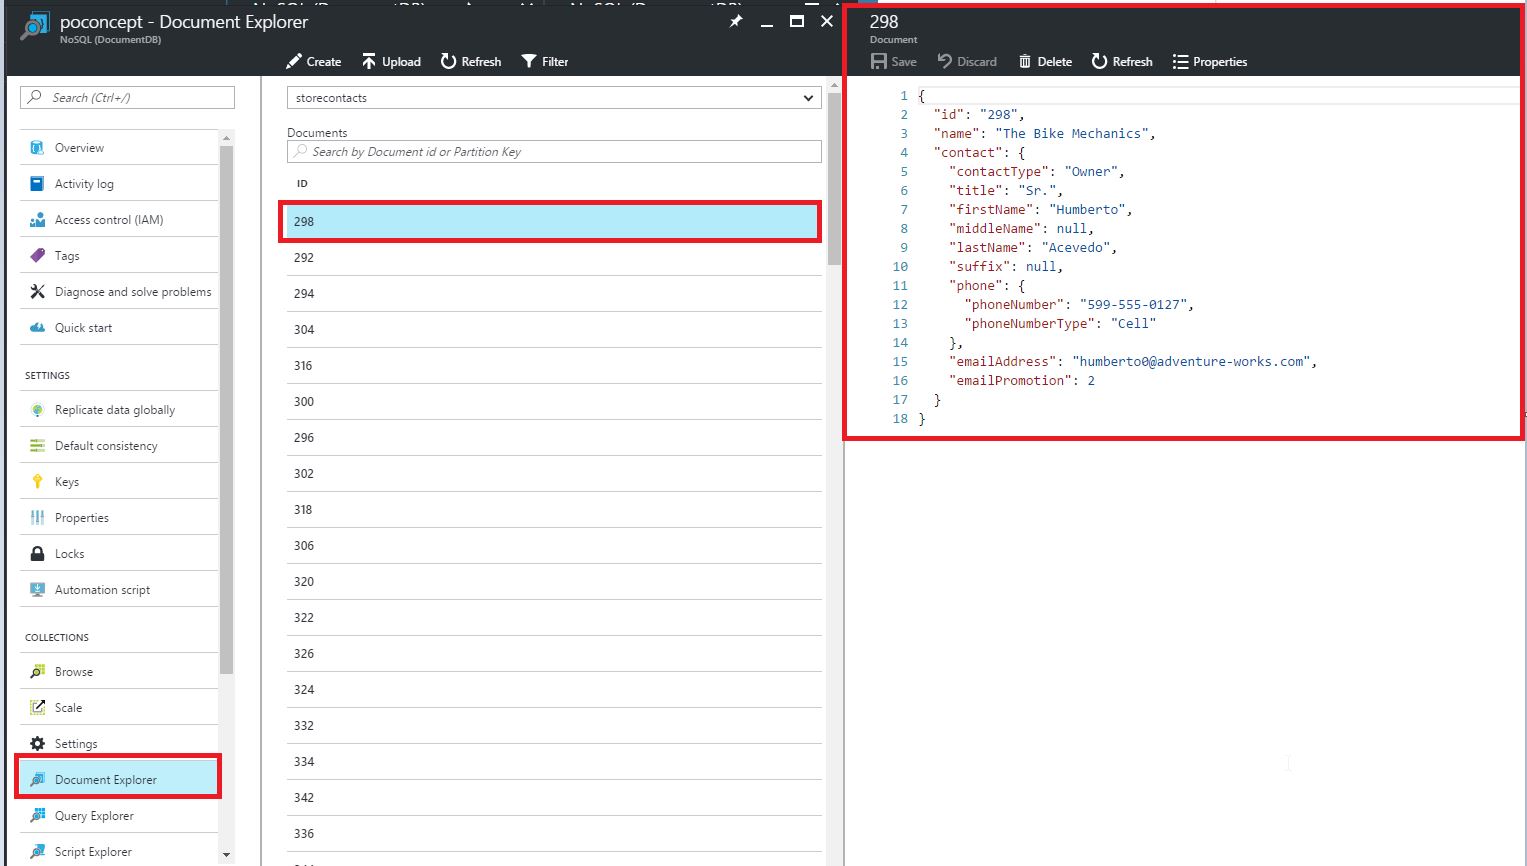Viewport: 1527px width, 866px height.
Task: Select document 292 in list
Action: click(x=554, y=258)
